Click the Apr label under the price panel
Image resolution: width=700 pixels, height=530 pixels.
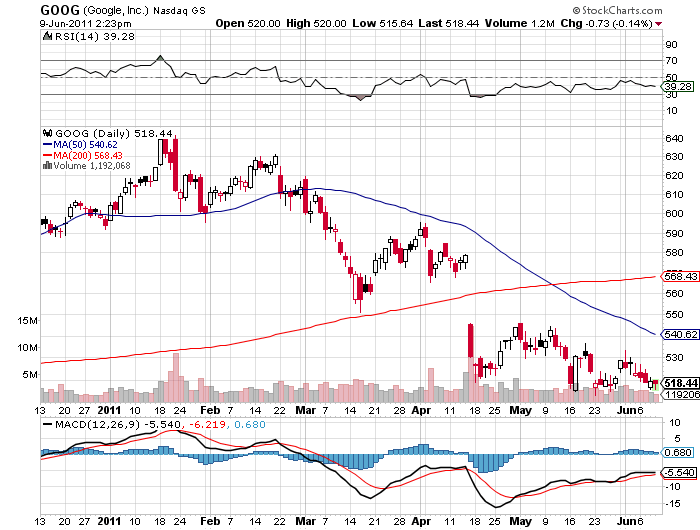pos(421,410)
